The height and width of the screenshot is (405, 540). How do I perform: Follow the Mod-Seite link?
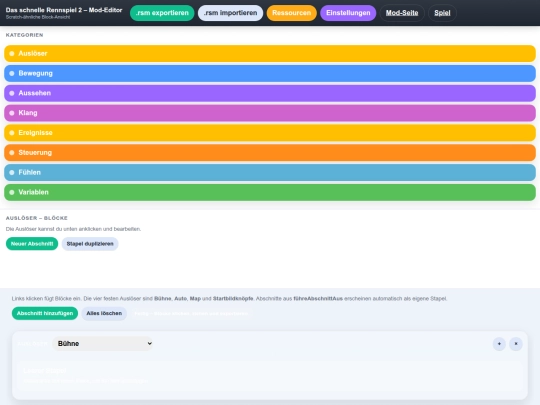pos(402,13)
